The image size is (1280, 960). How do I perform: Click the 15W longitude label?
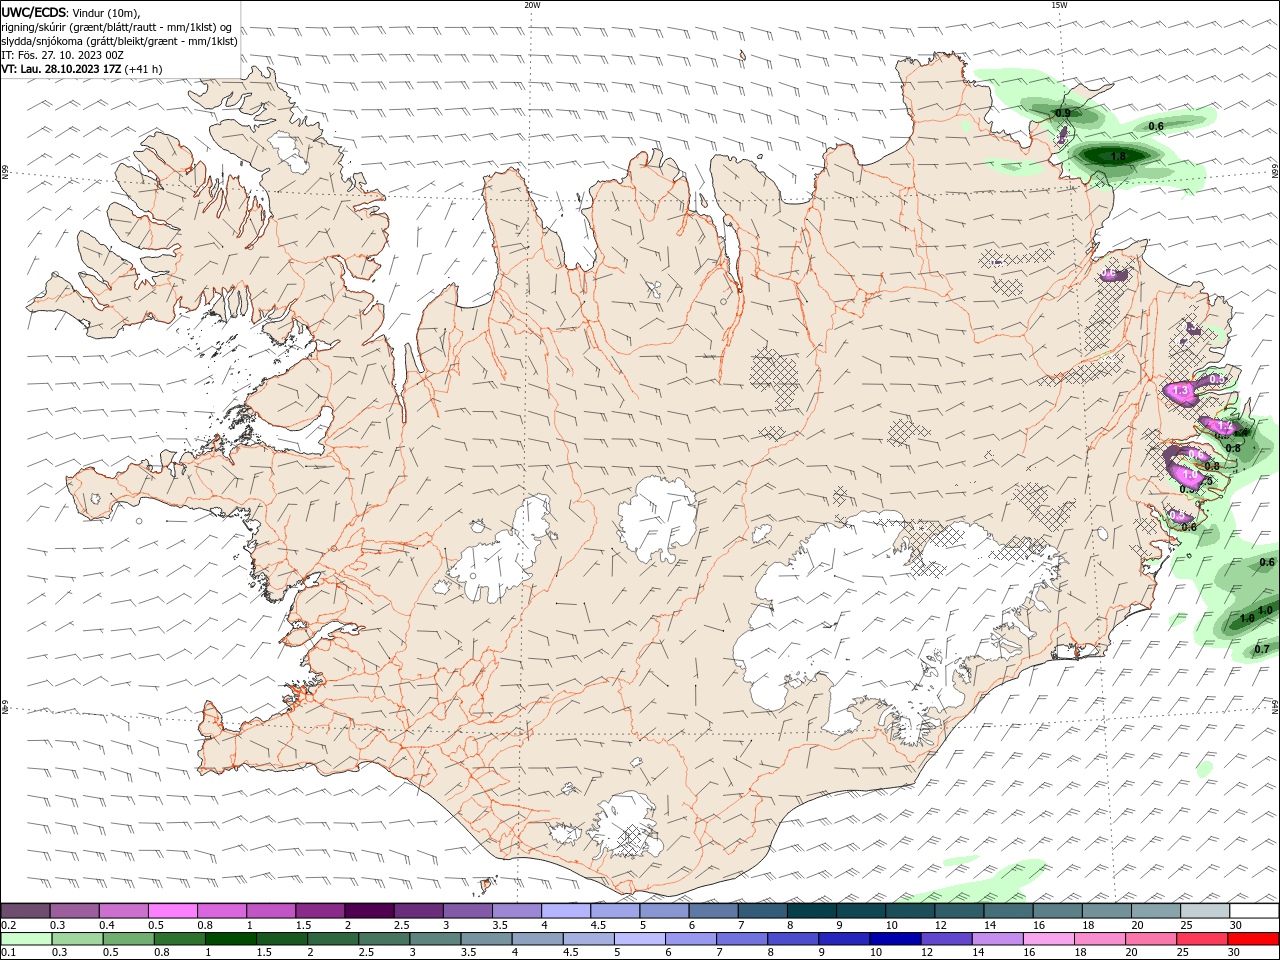(x=1059, y=5)
